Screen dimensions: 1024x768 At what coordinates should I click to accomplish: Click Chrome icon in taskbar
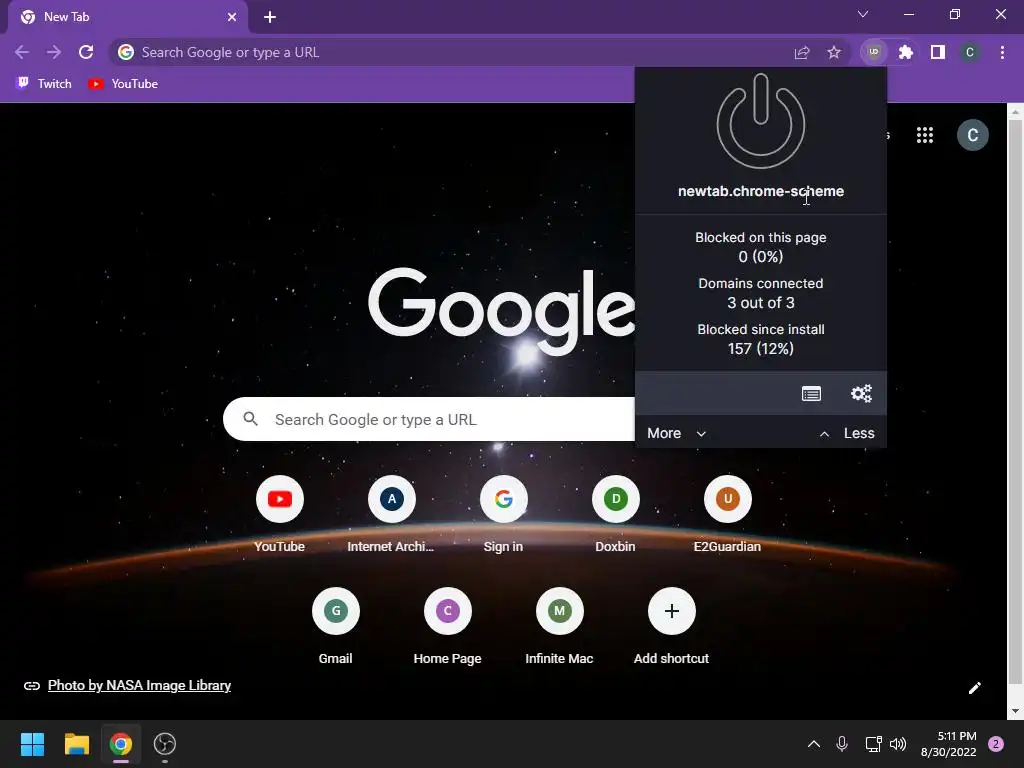(121, 744)
